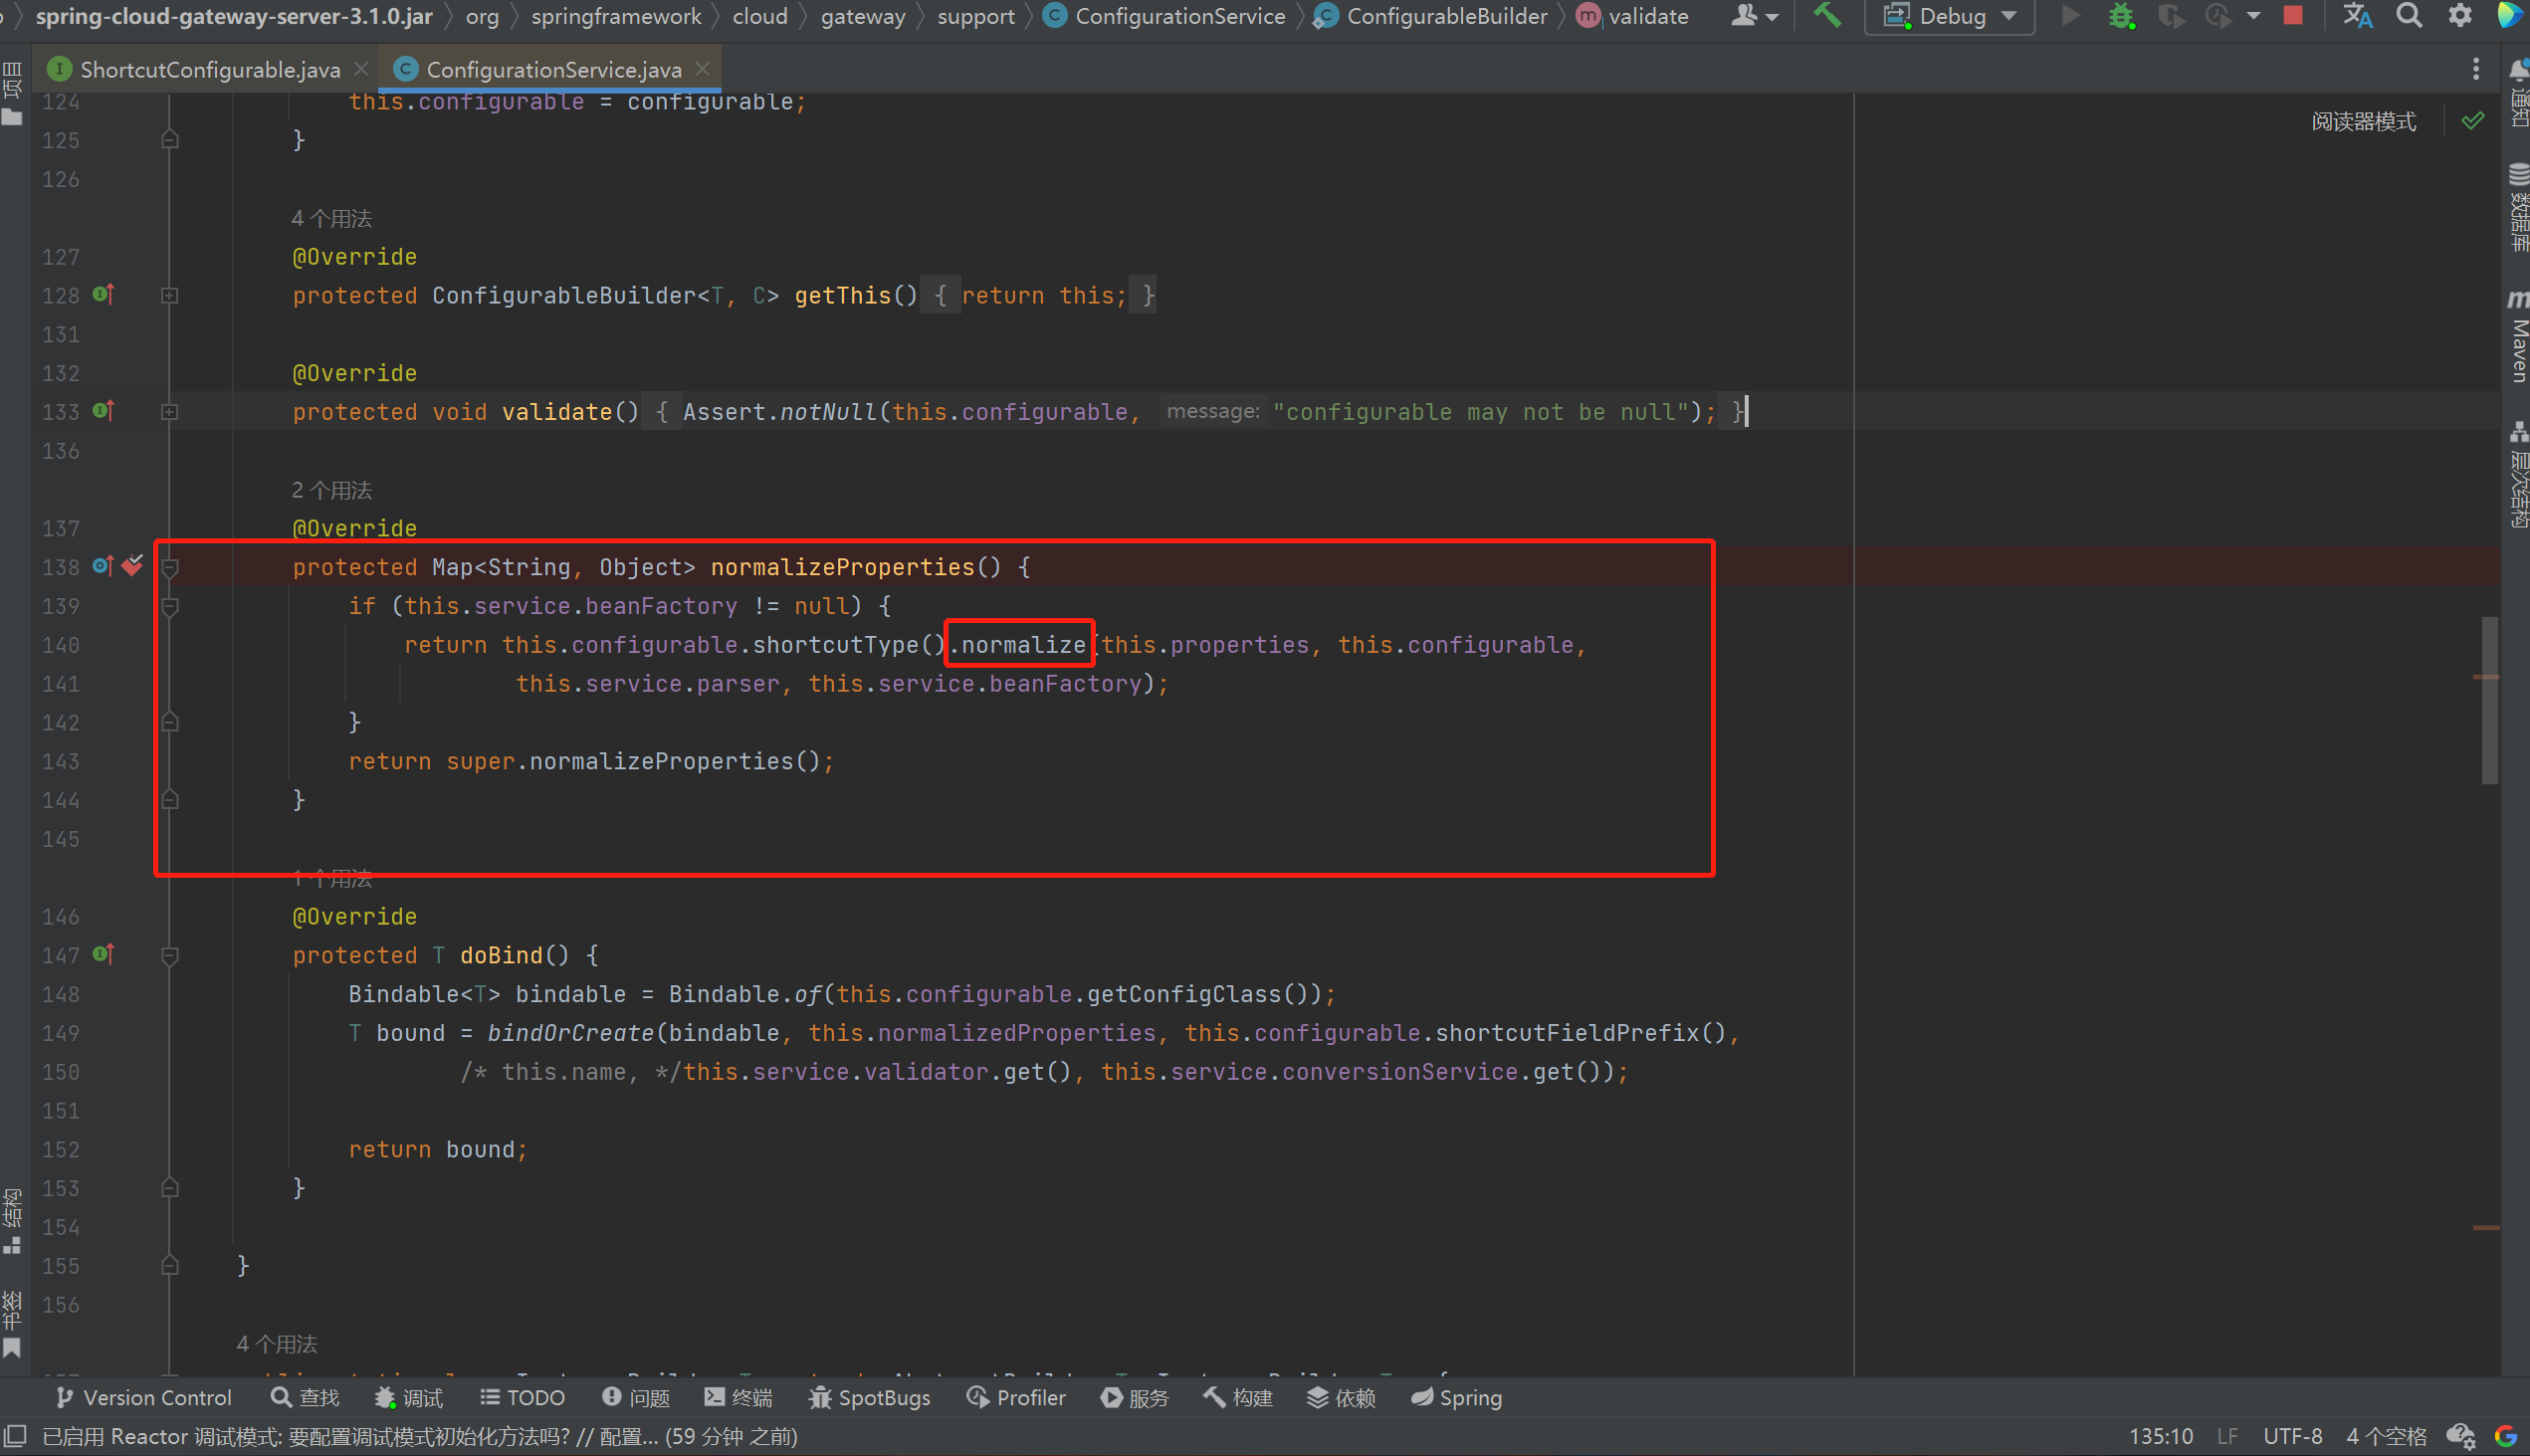Open IDE settings gear icon

pyautogui.click(x=2459, y=16)
